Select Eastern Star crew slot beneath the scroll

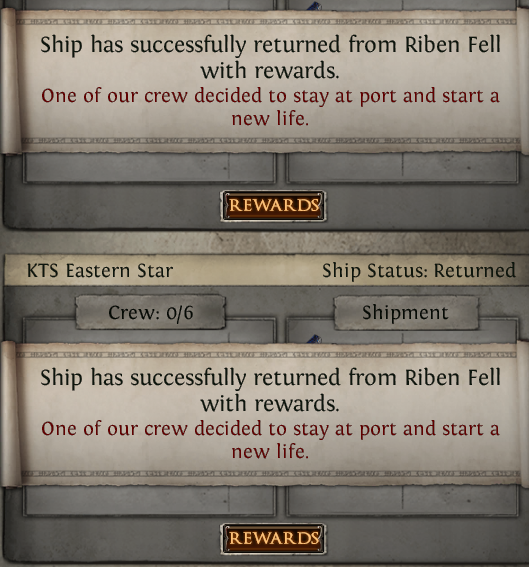pyautogui.click(x=149, y=501)
